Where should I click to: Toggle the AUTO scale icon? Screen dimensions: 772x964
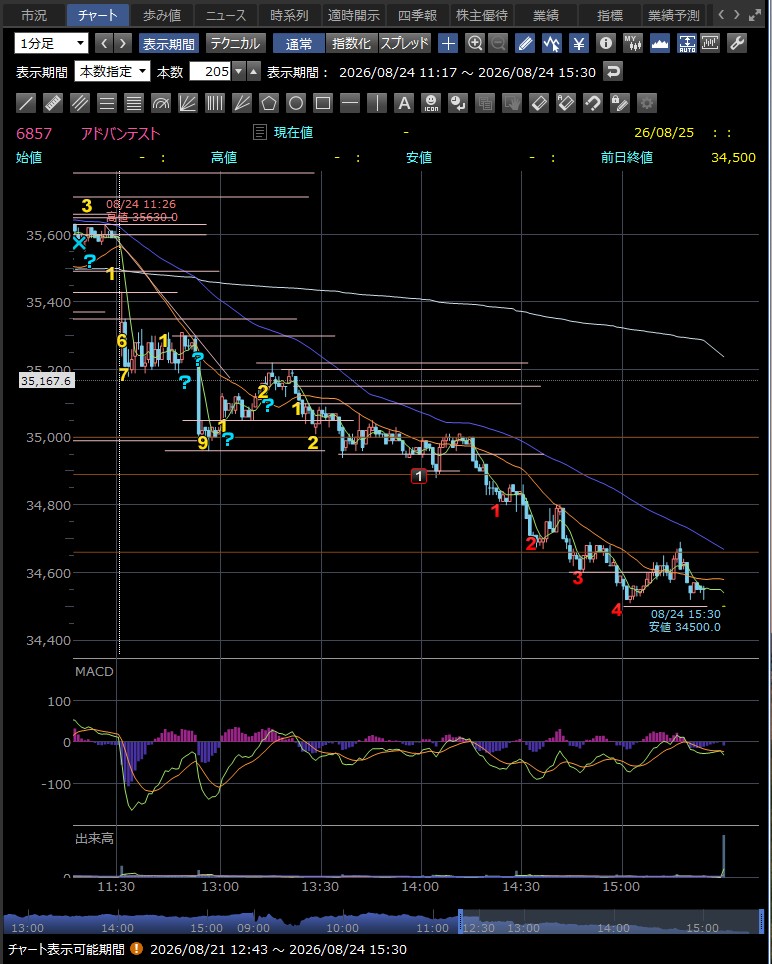(x=687, y=43)
